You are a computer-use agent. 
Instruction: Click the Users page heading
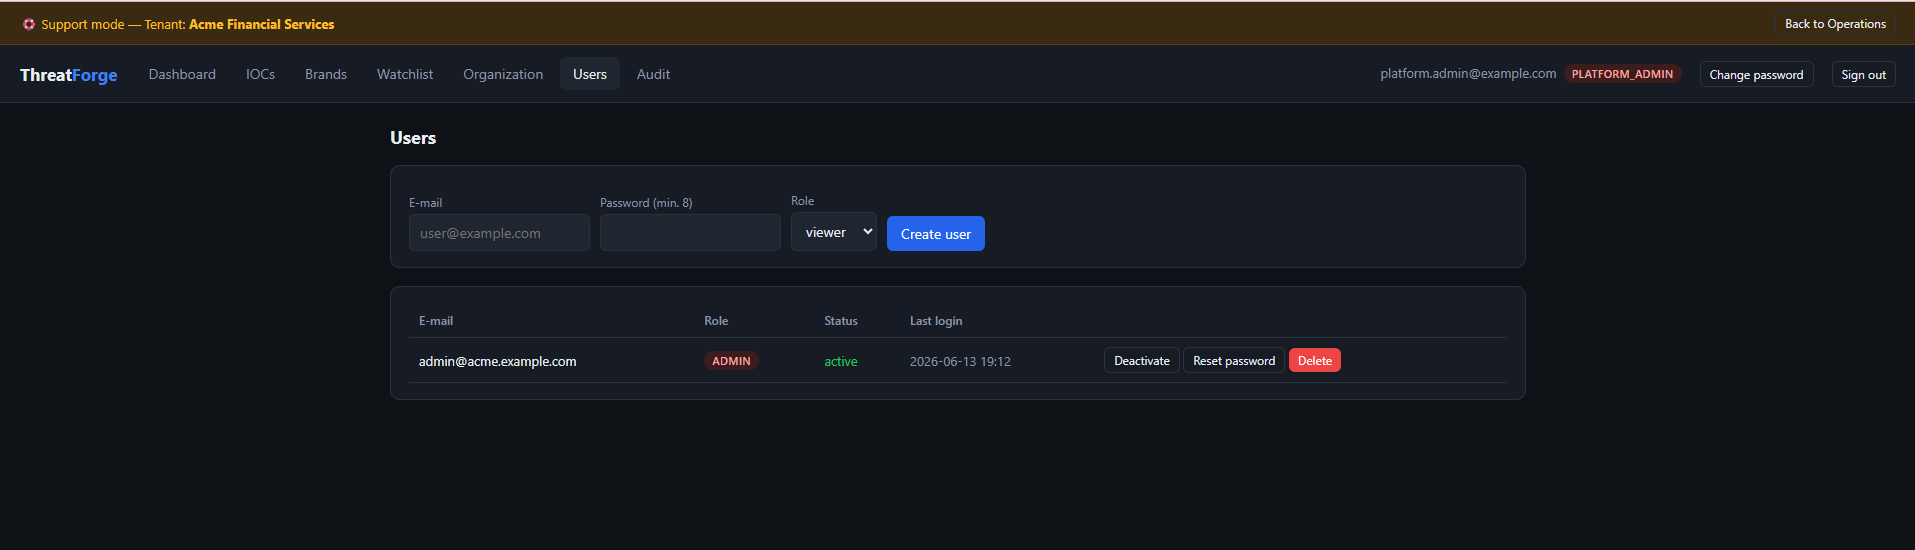tap(413, 138)
